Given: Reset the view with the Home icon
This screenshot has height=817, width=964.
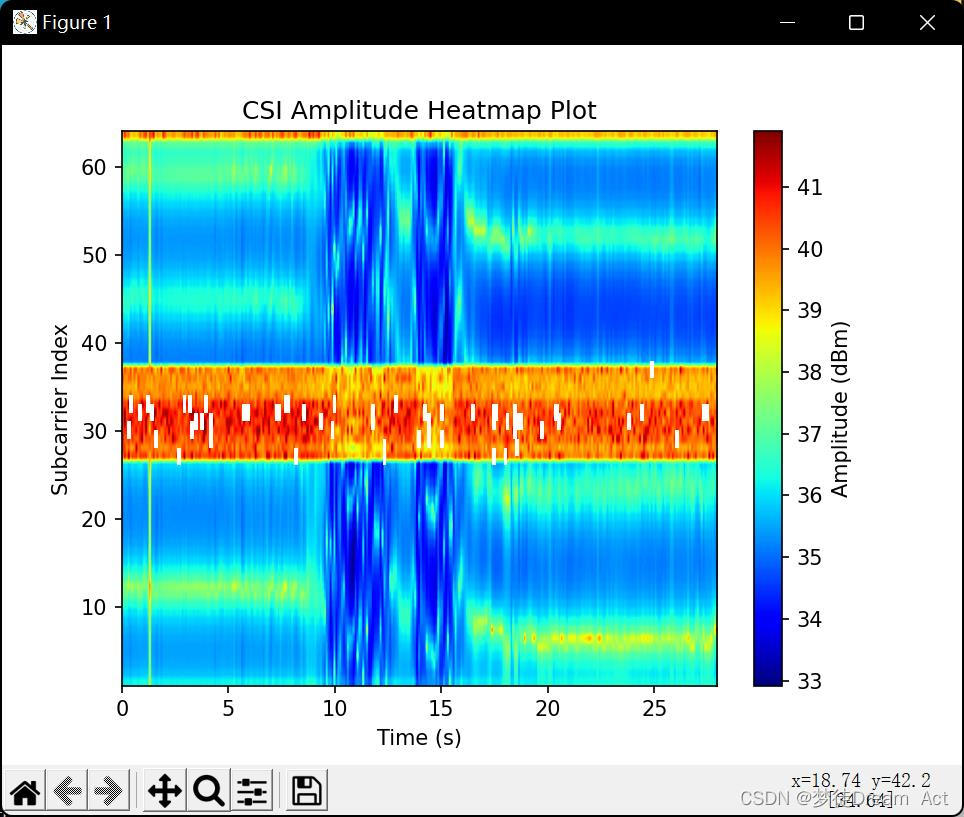Looking at the screenshot, I should (24, 790).
